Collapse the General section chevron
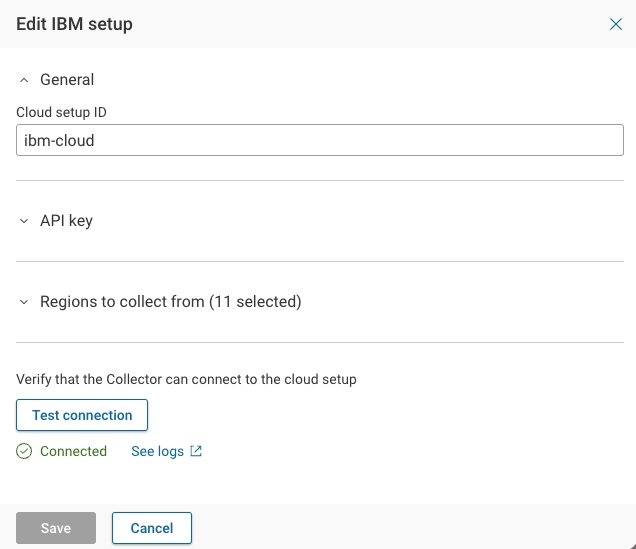Image resolution: width=636 pixels, height=549 pixels. point(24,80)
